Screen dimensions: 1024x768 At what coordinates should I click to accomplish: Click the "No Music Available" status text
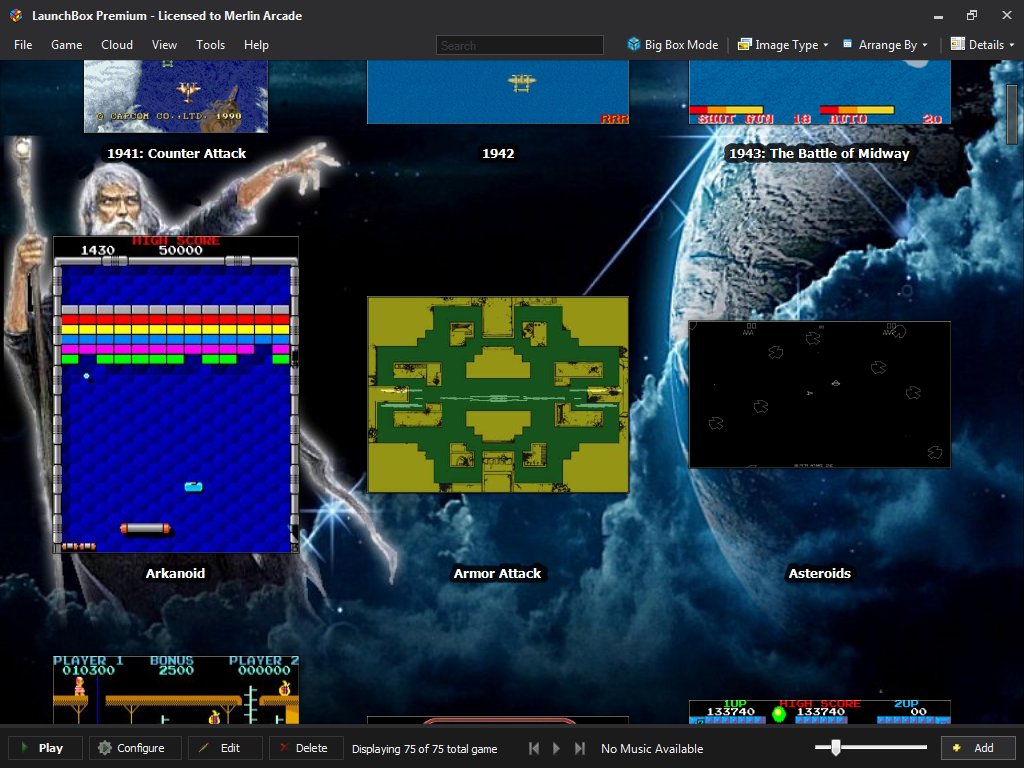652,748
